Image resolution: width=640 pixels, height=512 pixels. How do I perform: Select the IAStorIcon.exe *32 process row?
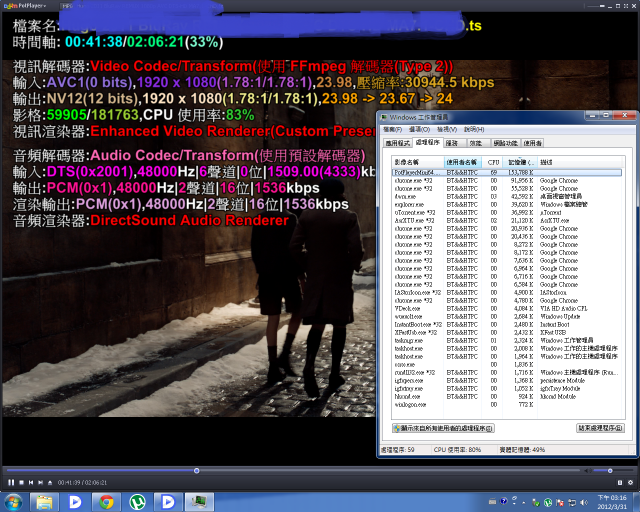pyautogui.click(x=507, y=292)
